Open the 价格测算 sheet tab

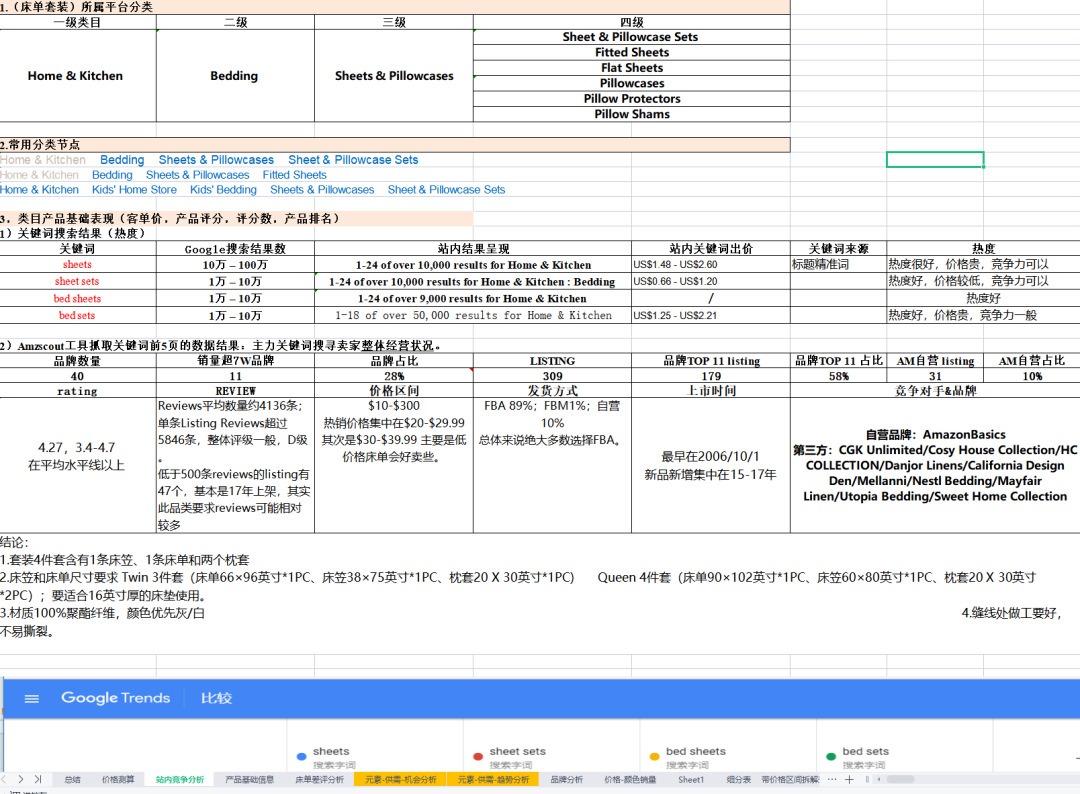(118, 780)
